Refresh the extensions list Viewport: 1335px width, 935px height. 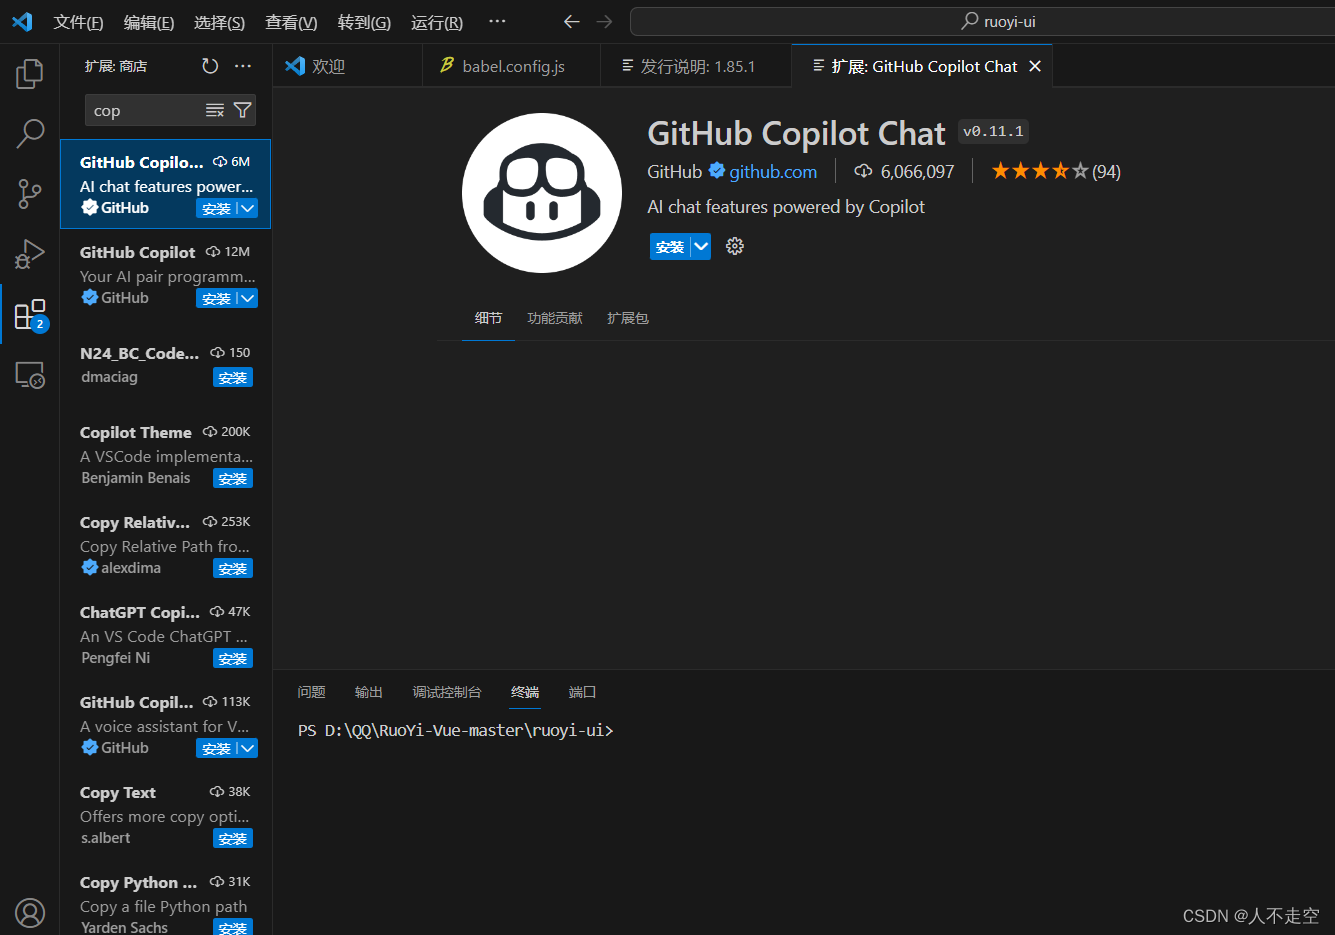[x=209, y=65]
